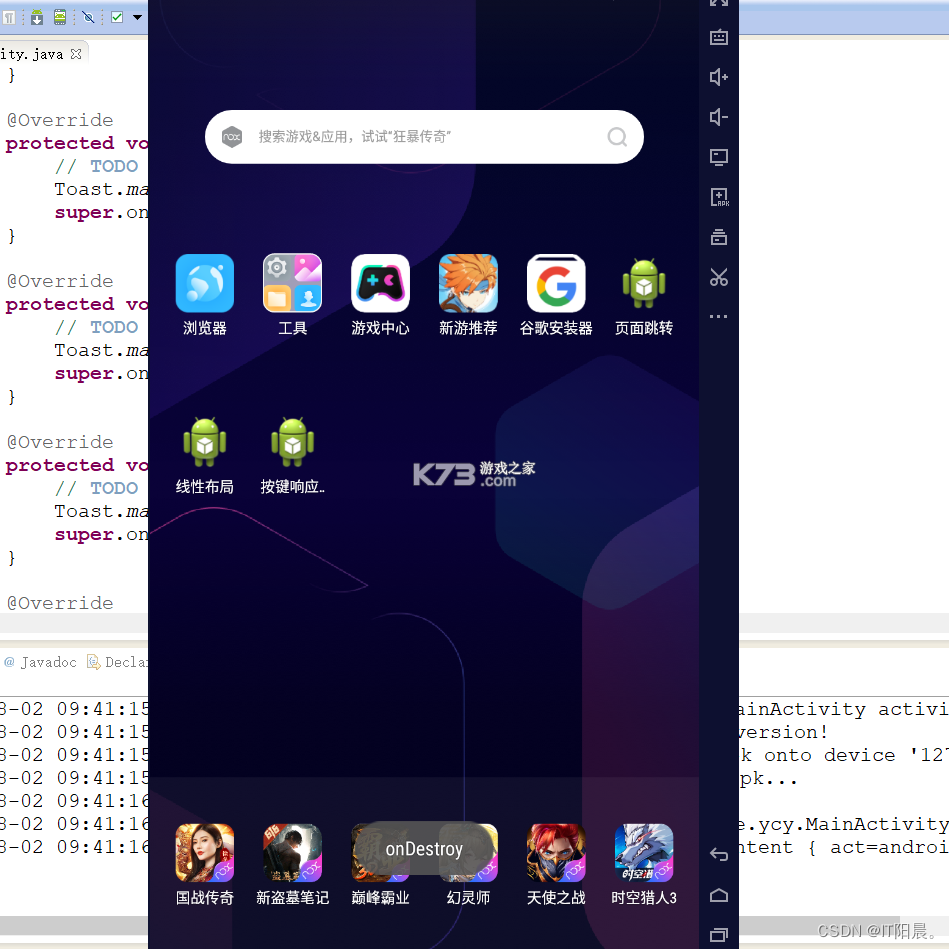Open recent apps button in Nox sidebar
This screenshot has height=949, width=949.
pyautogui.click(x=718, y=934)
